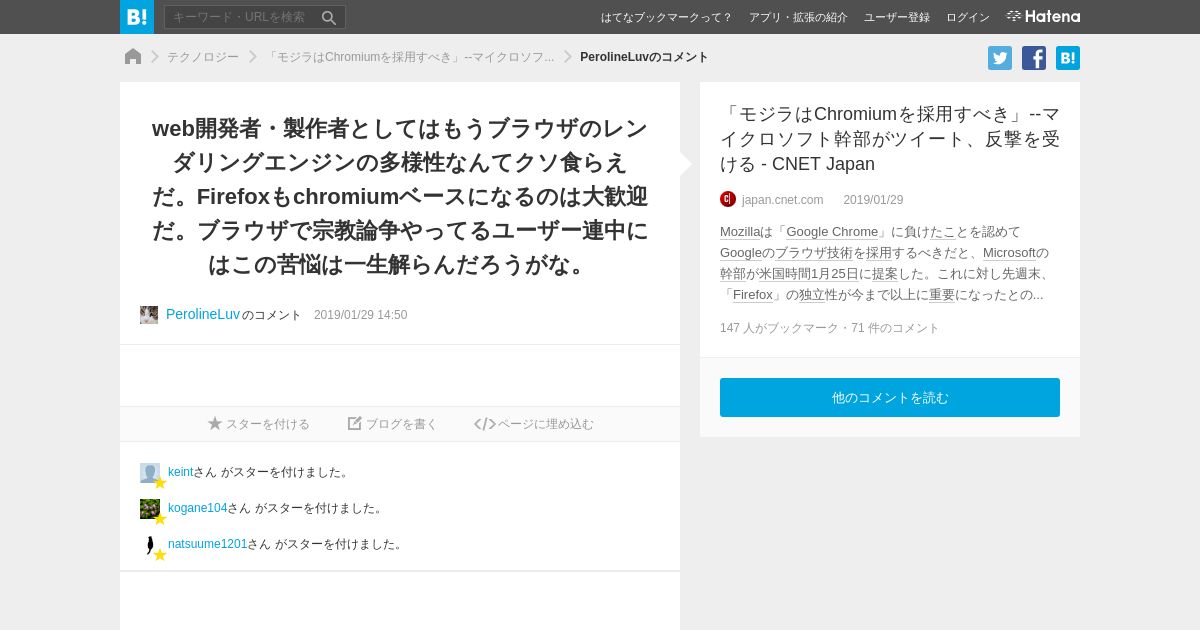1200x630 pixels.
Task: Open the Hatena logo link
Action: coord(1043,16)
